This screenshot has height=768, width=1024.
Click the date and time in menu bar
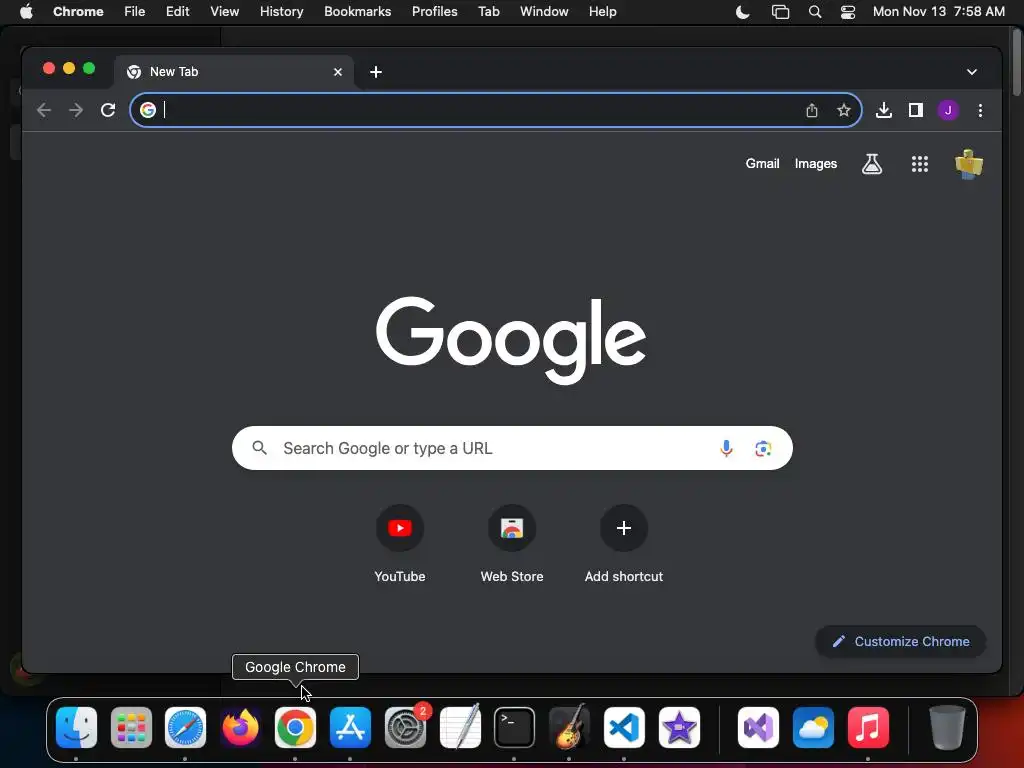pyautogui.click(x=938, y=12)
